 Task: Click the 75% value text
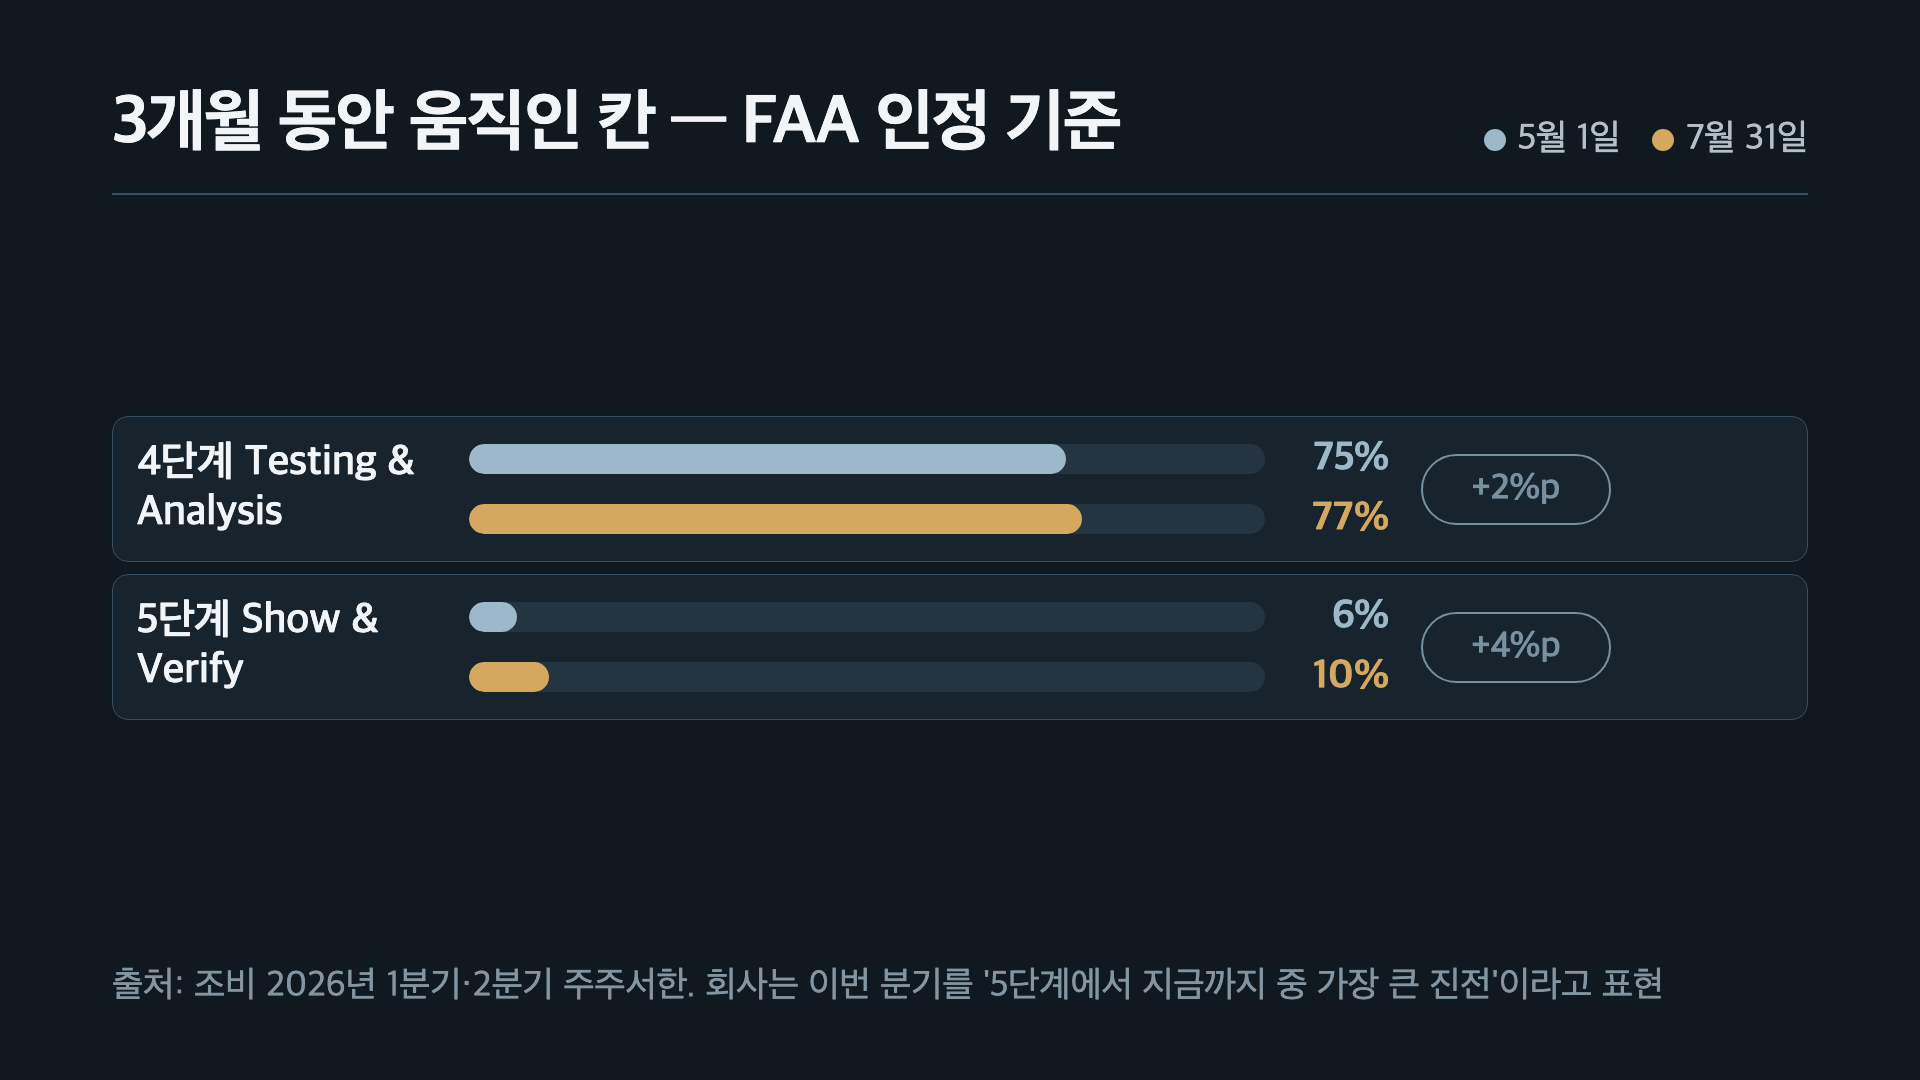(x=1350, y=457)
